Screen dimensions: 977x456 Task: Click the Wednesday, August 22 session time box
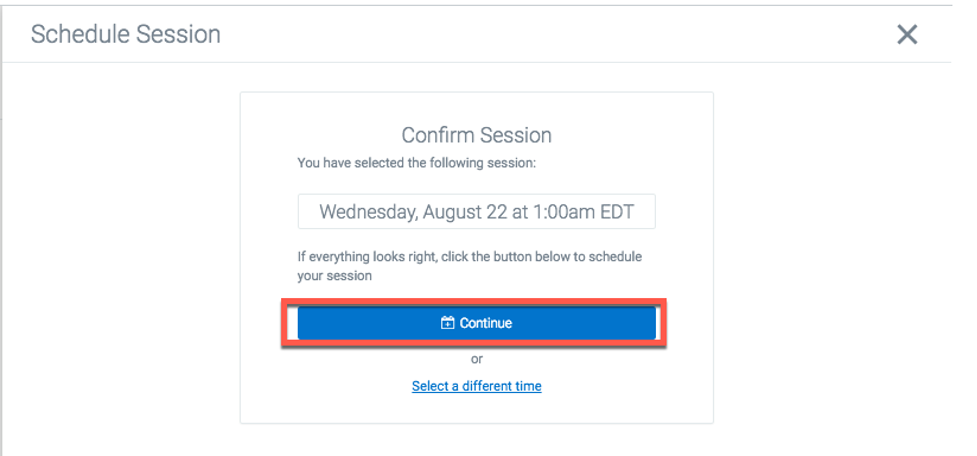(476, 212)
